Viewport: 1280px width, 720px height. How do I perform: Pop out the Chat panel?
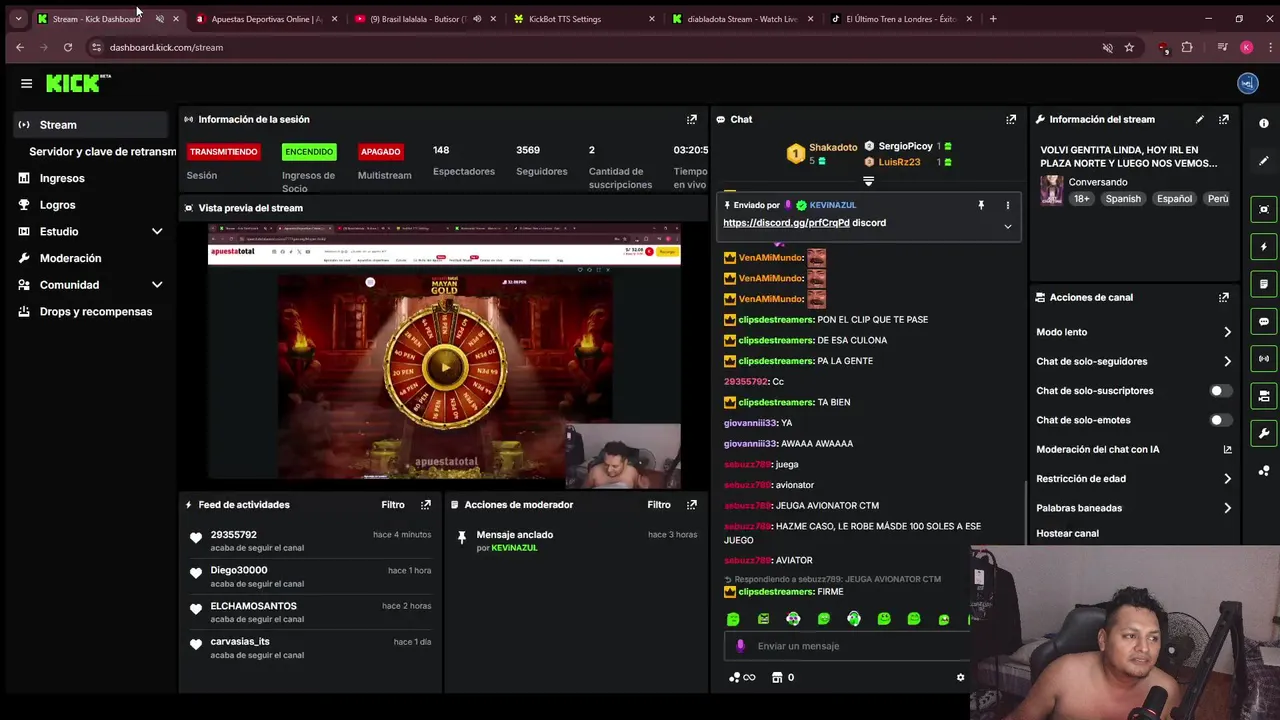pyautogui.click(x=1010, y=119)
